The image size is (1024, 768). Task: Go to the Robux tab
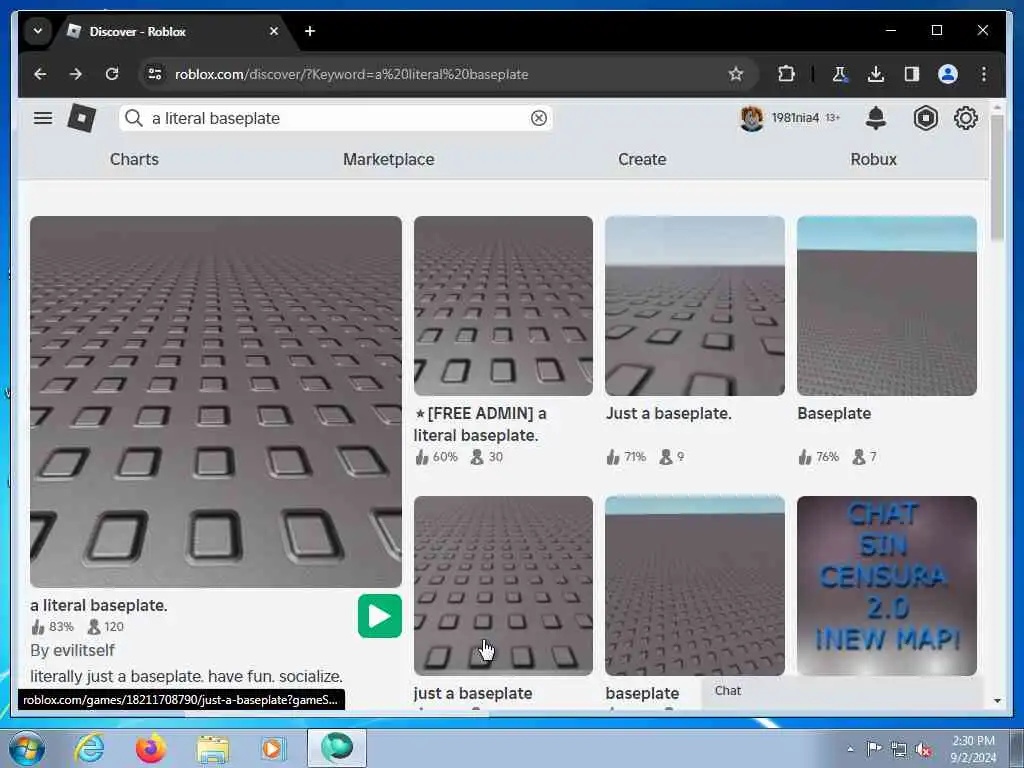(873, 159)
